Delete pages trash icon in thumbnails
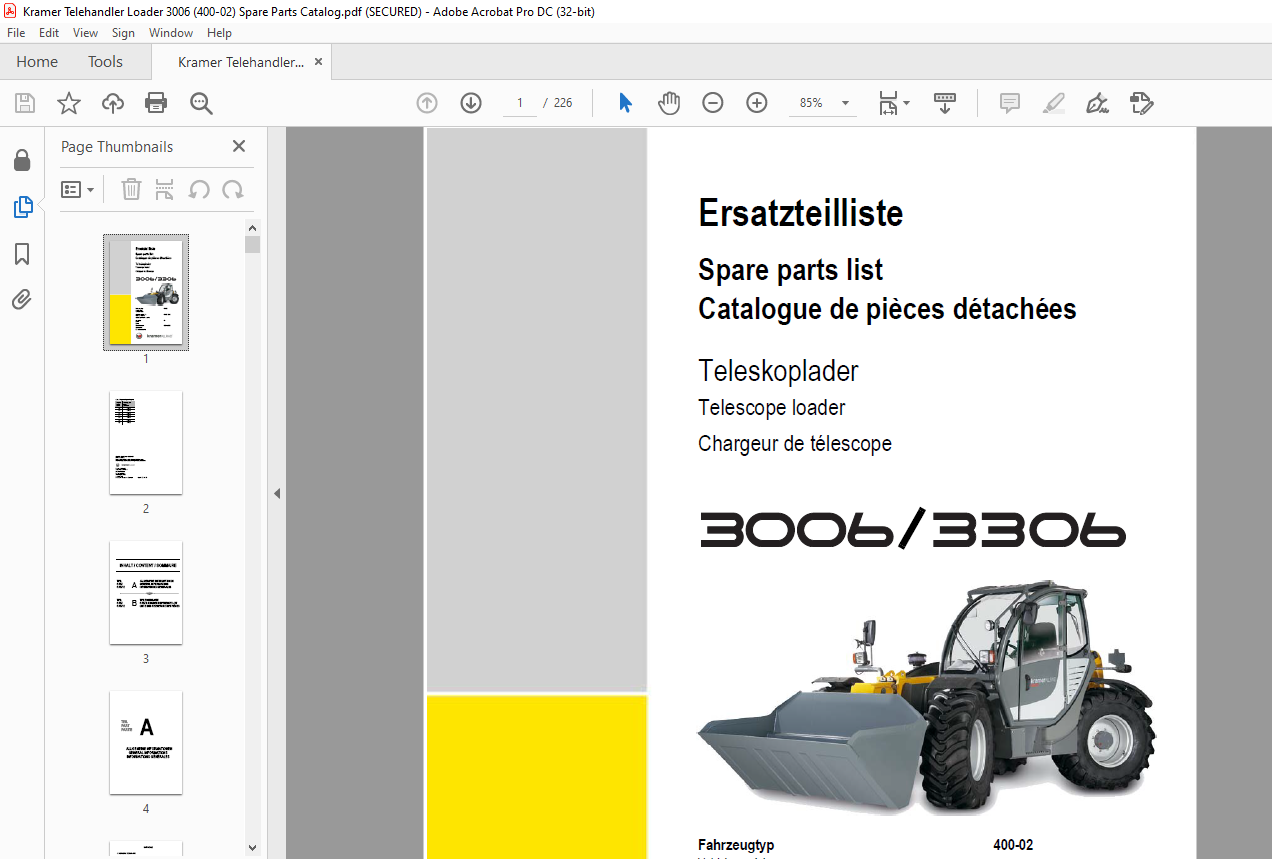This screenshot has width=1272, height=859. click(x=131, y=189)
